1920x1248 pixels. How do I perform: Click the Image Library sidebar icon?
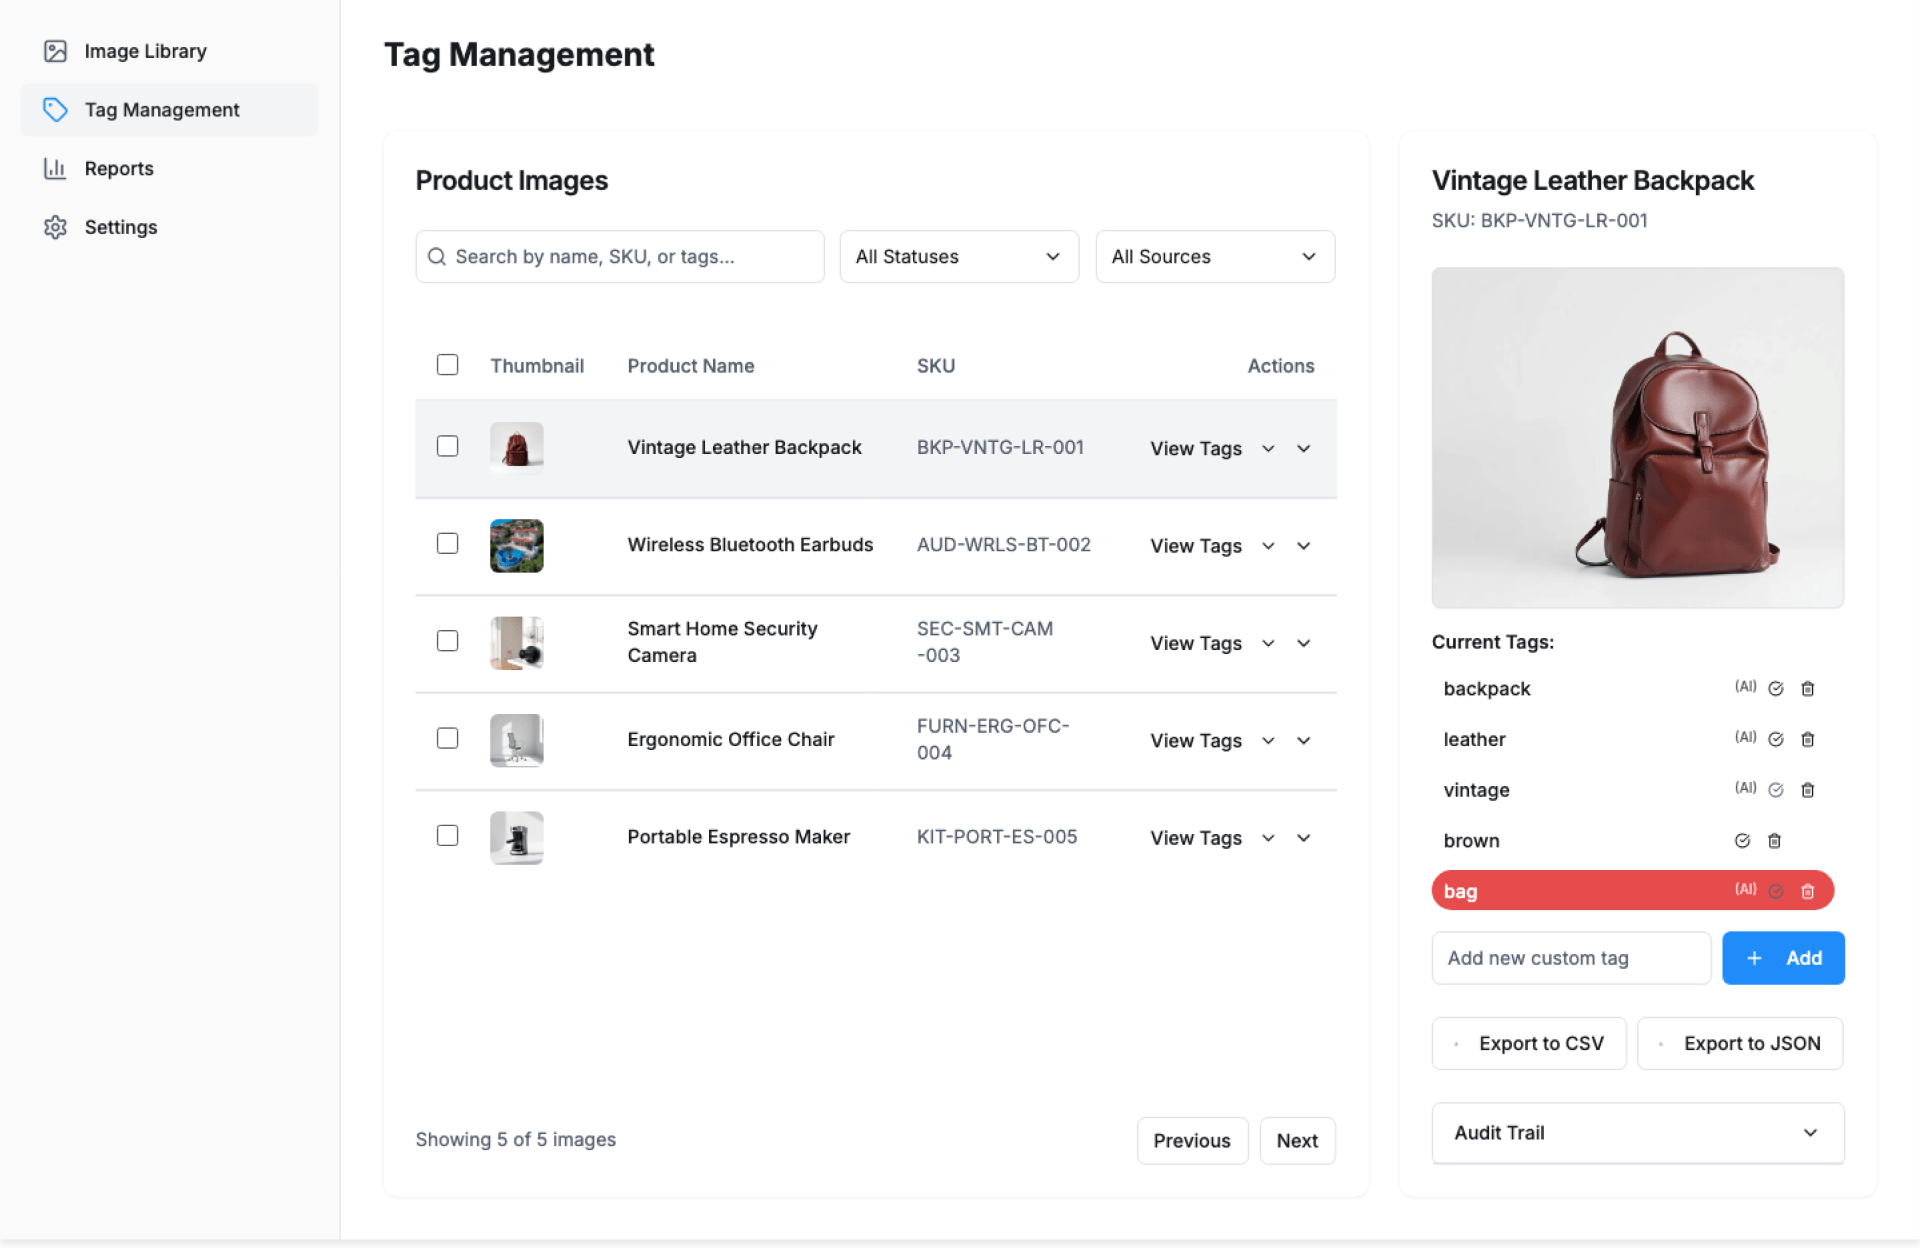tap(55, 51)
